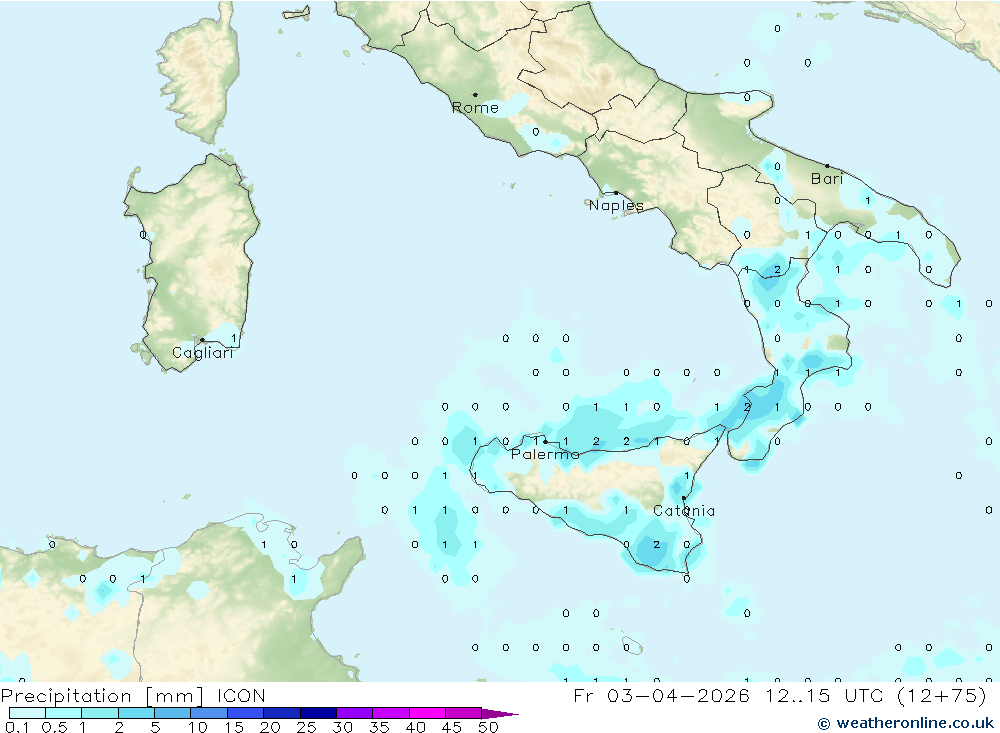Click the 0.1–0.5 mm legend swatch
This screenshot has height=733, width=1000.
(27, 713)
